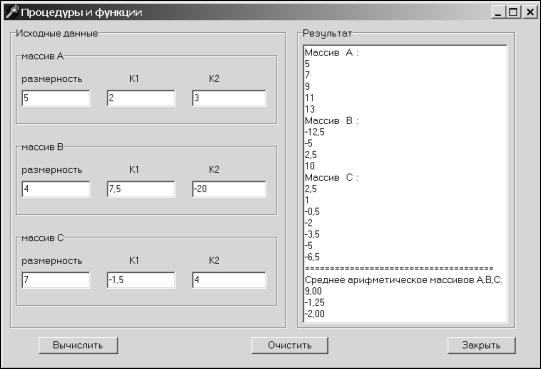Minimize the Процедуры и функции window
The image size is (541, 369).
click(x=498, y=12)
